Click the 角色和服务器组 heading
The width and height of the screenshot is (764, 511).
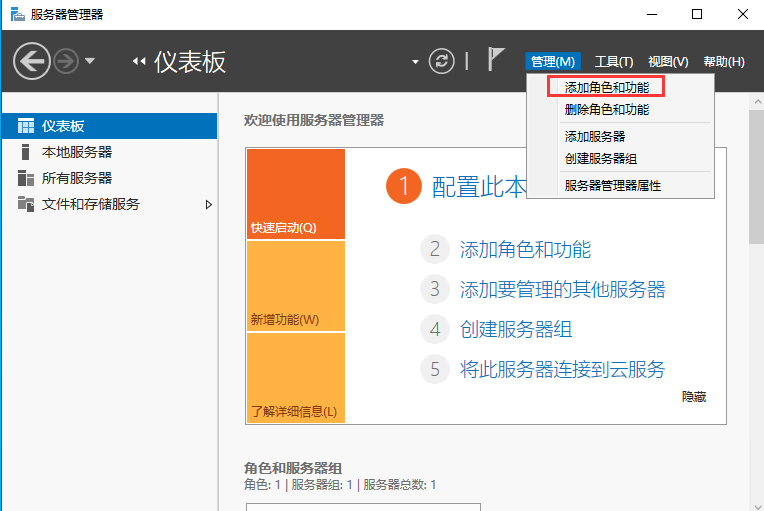293,468
